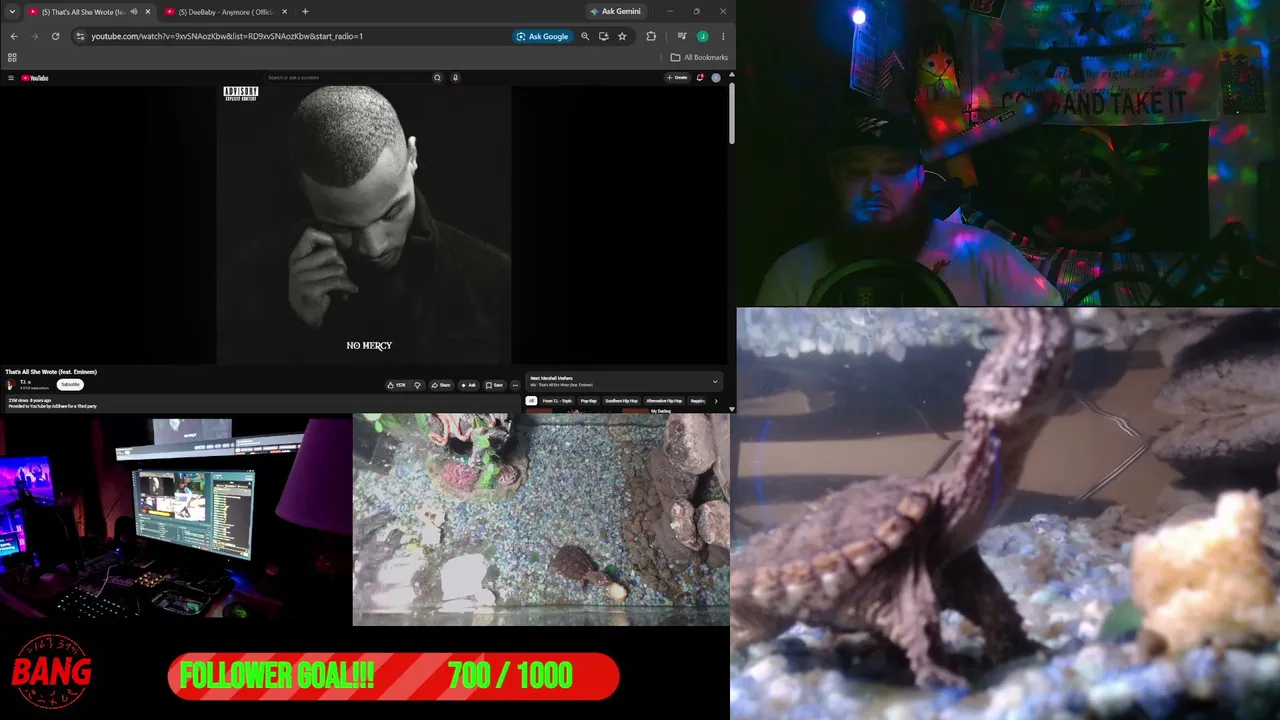Open the apps grid in bookmarks bar

tap(12, 57)
